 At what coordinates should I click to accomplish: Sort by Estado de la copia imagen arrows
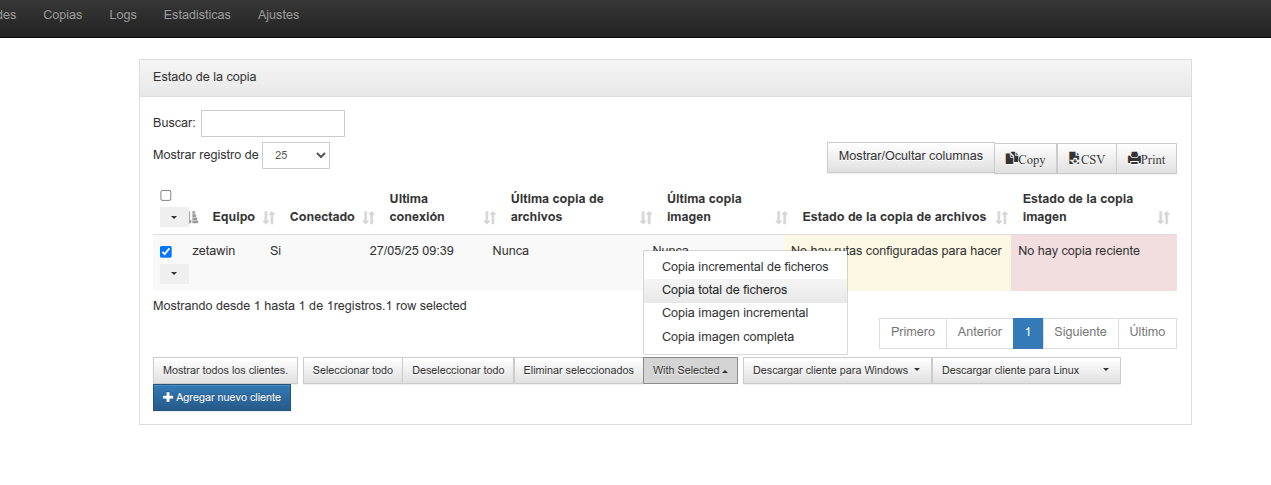pyautogui.click(x=1163, y=217)
